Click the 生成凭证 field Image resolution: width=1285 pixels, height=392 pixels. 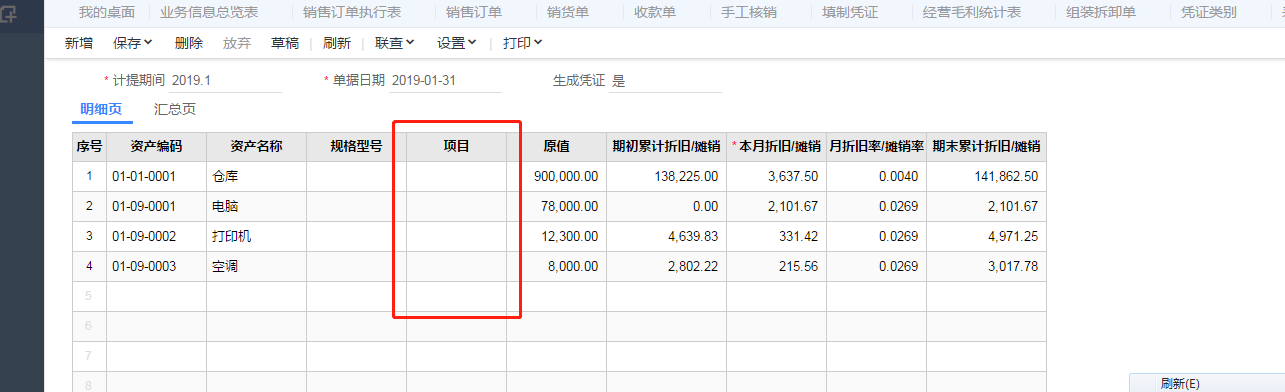point(666,81)
